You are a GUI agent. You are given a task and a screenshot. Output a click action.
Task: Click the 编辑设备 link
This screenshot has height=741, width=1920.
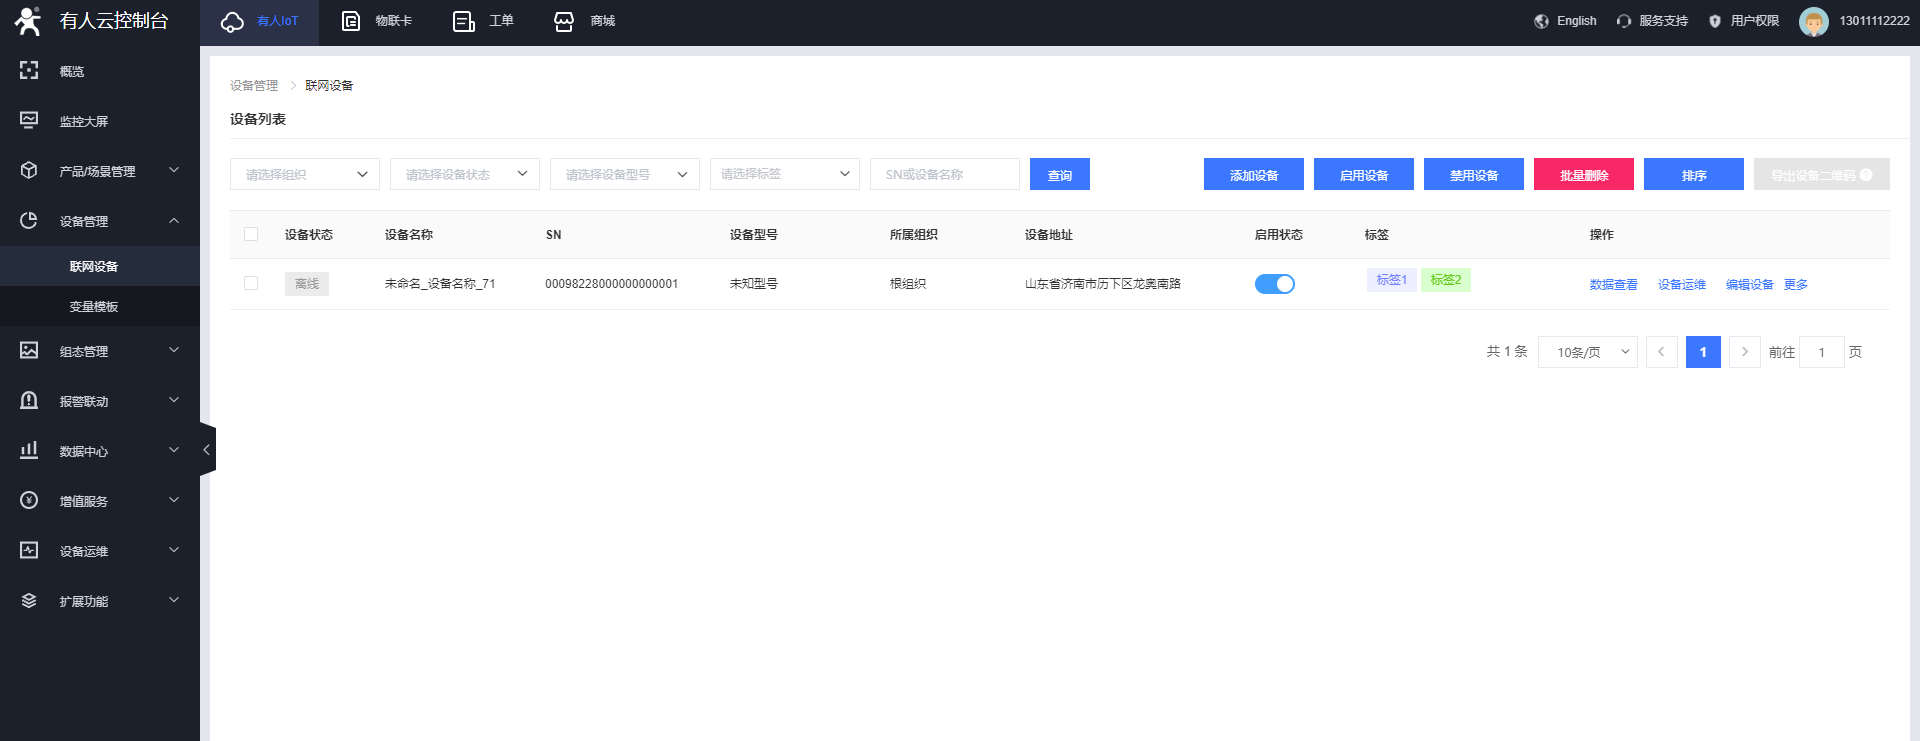[1749, 285]
